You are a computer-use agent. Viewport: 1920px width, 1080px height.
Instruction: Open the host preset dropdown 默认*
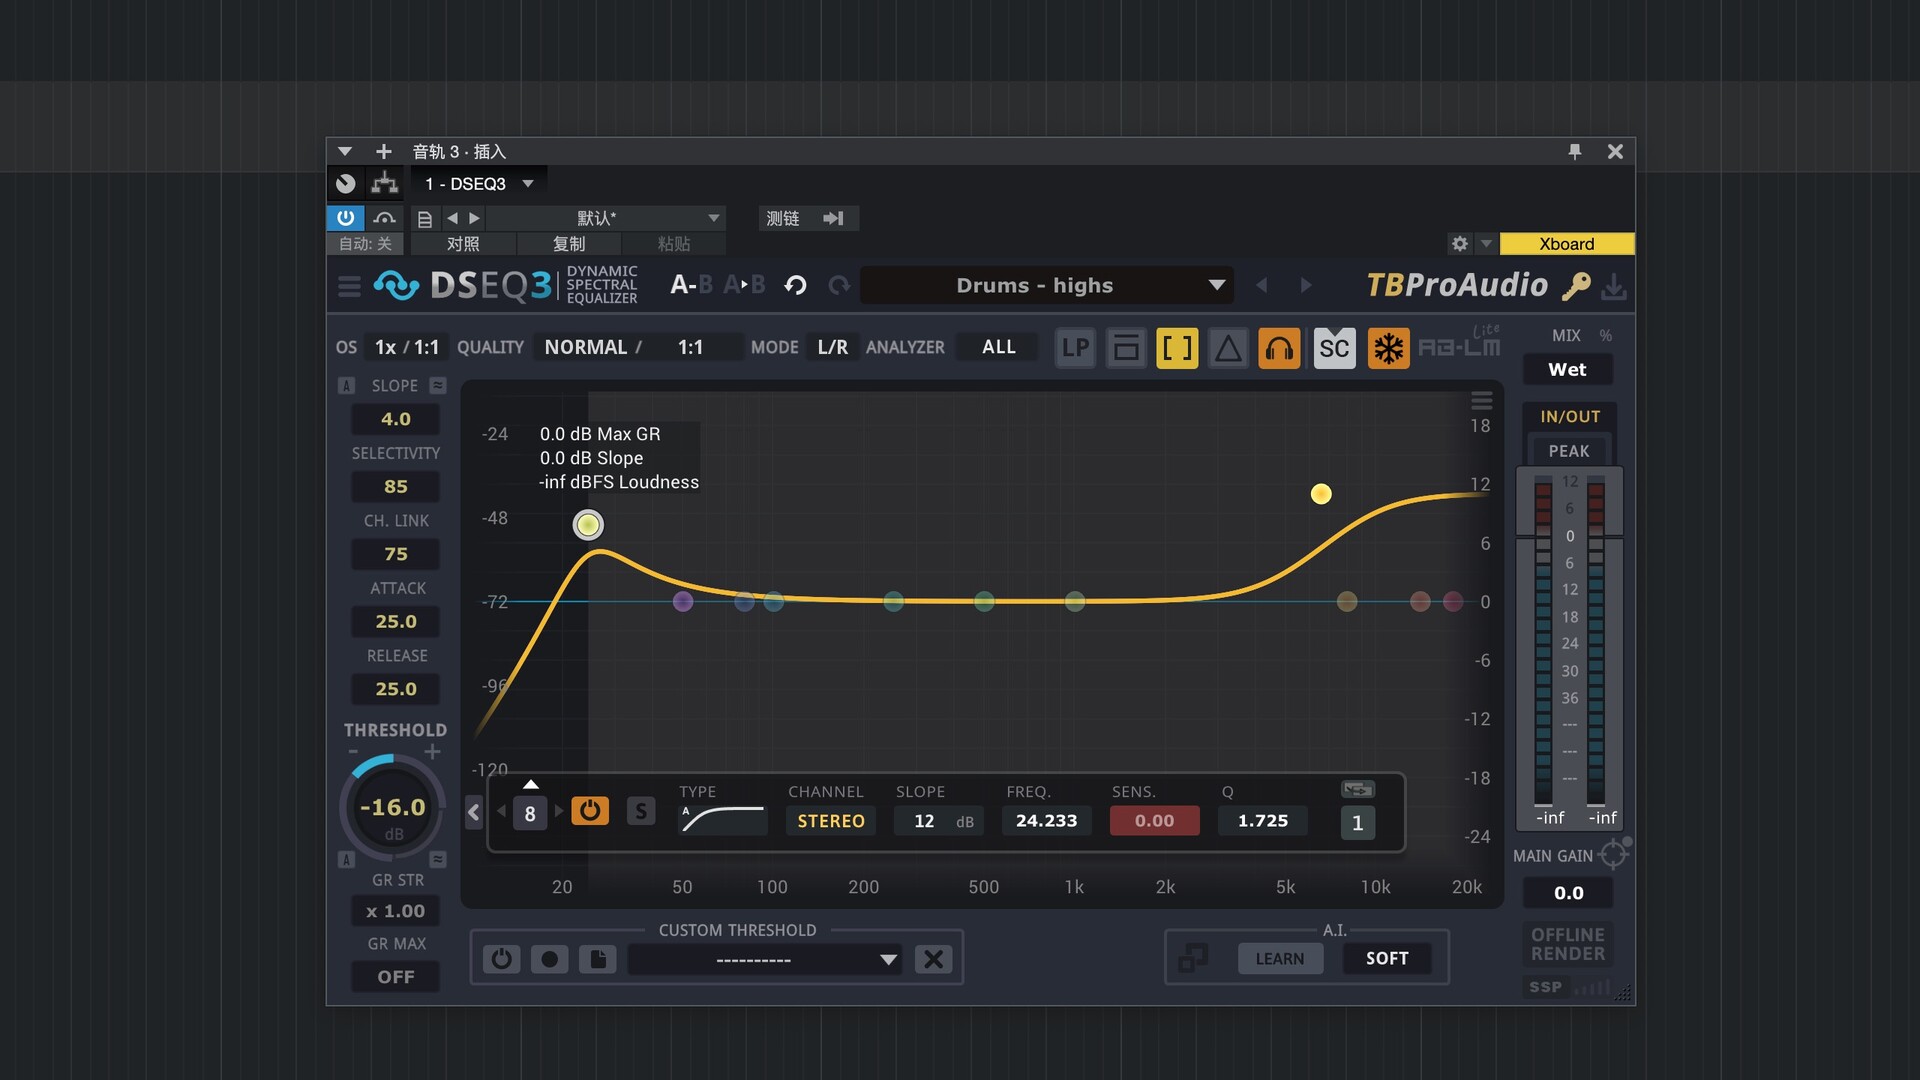606,218
